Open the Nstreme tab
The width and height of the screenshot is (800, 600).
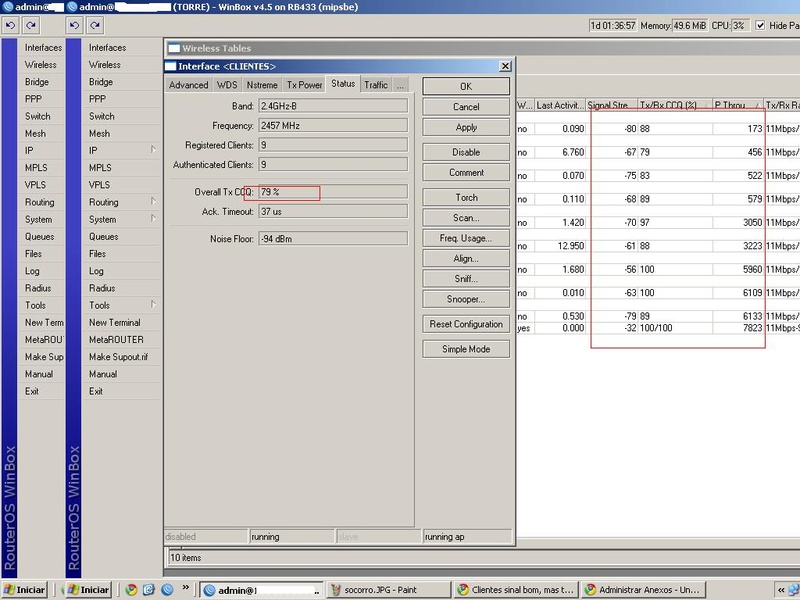click(262, 85)
